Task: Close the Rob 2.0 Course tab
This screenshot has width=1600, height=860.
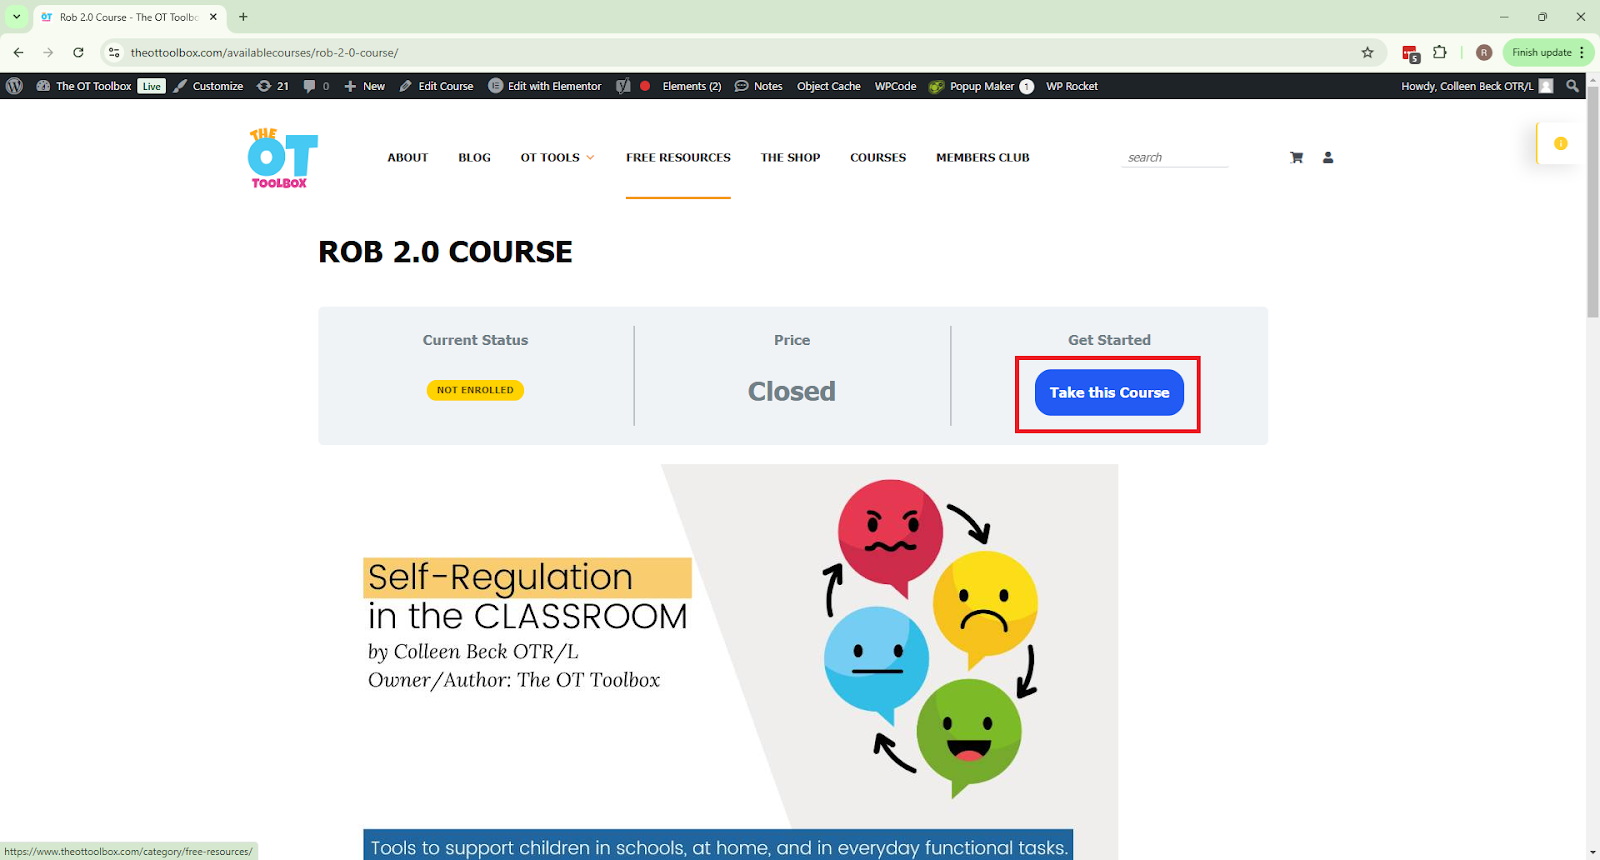Action: point(213,17)
